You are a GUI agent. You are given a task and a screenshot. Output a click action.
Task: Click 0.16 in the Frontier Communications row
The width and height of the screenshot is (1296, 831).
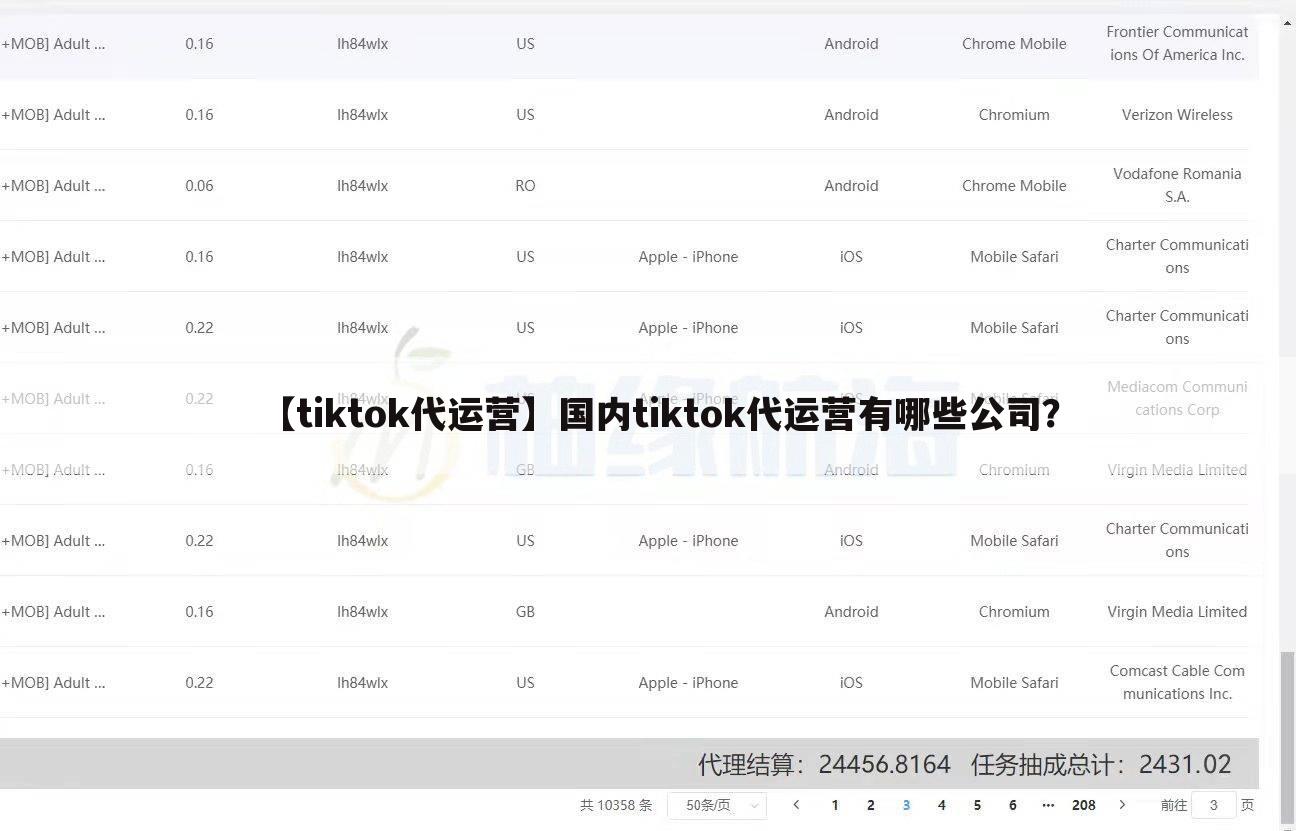point(199,43)
